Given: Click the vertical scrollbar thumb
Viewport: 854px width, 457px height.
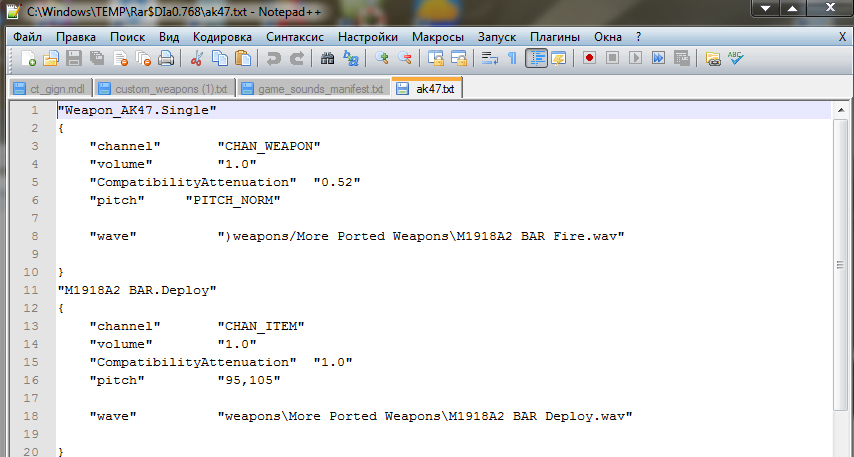Looking at the screenshot, I should (841, 265).
